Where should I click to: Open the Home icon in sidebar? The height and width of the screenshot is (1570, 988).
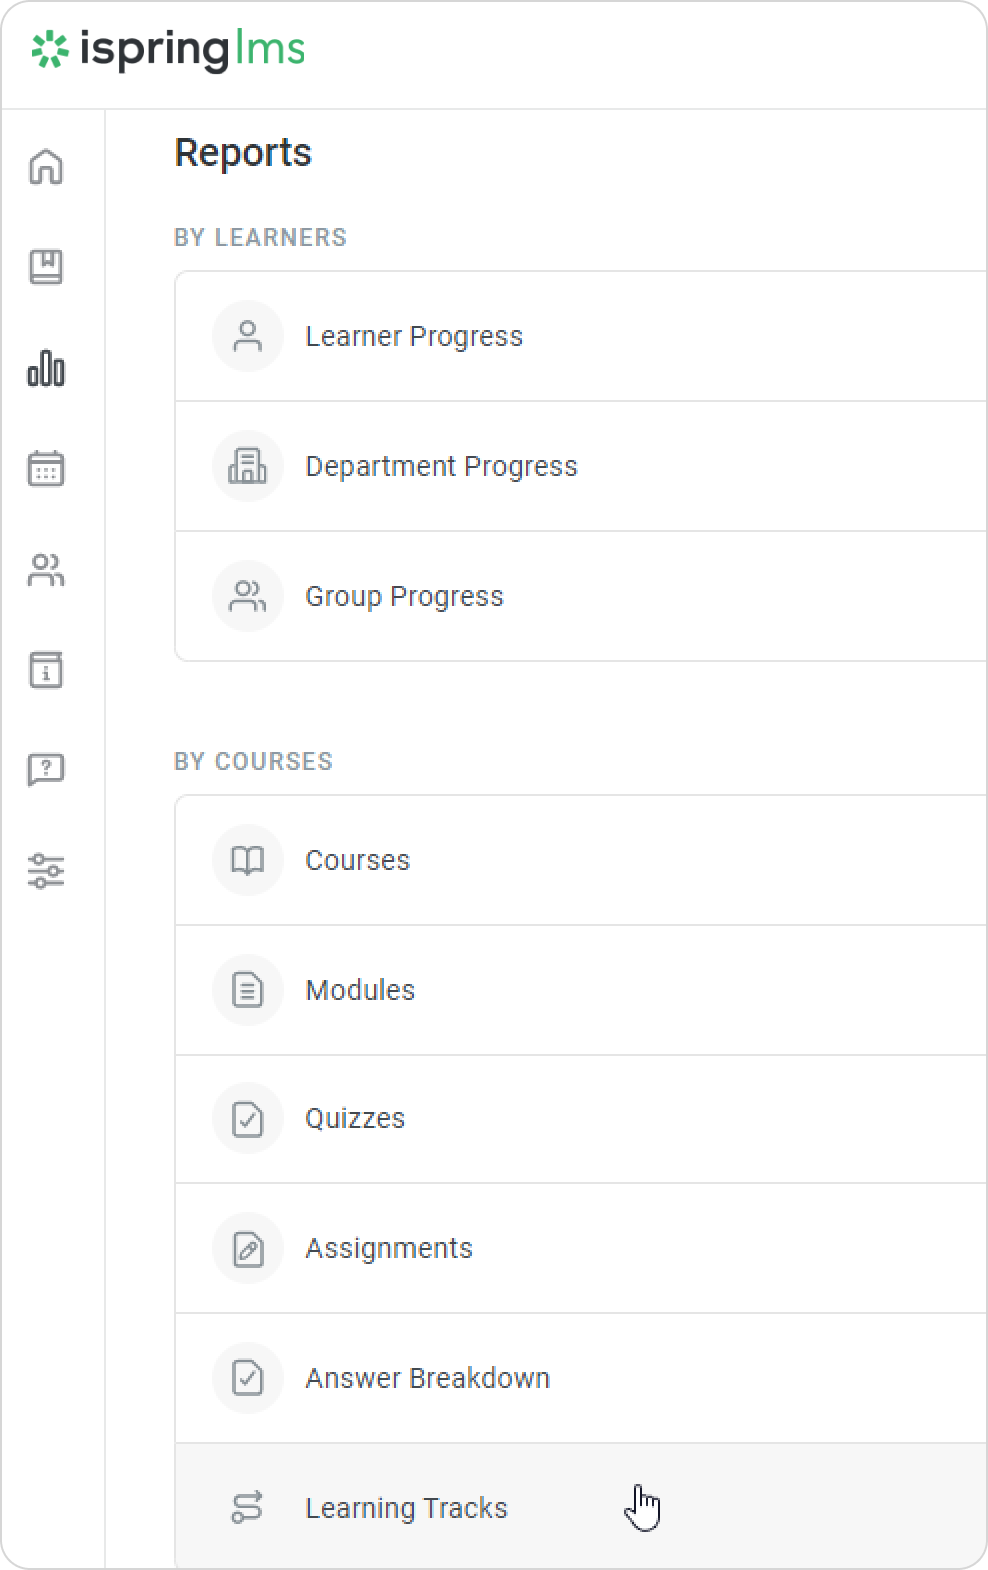(46, 167)
